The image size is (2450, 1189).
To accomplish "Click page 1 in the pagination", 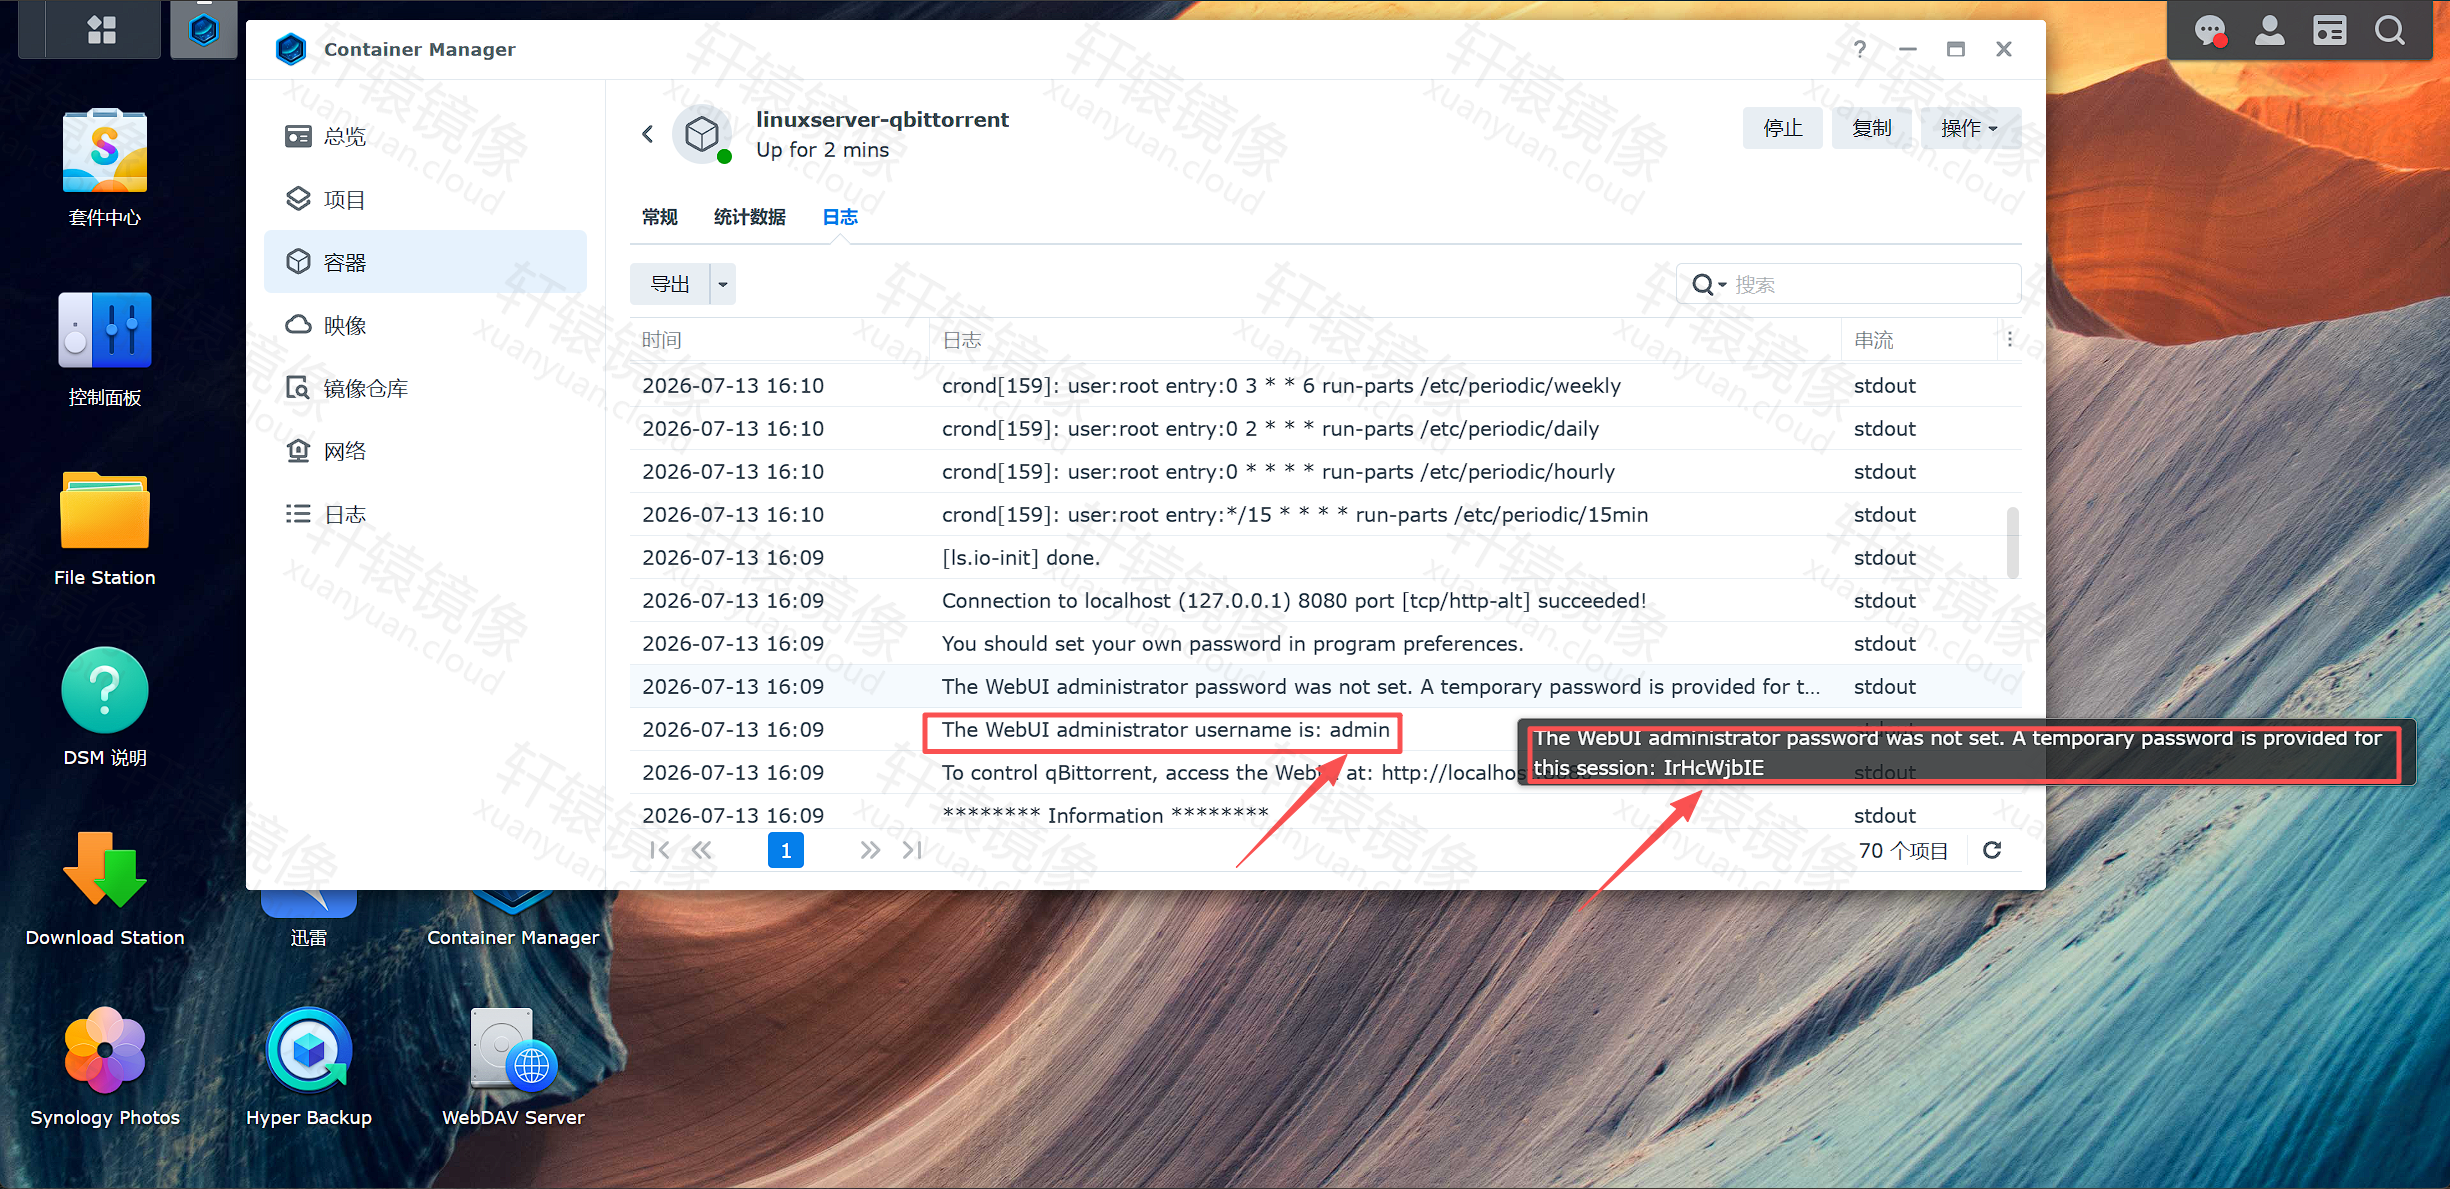I will pyautogui.click(x=786, y=850).
